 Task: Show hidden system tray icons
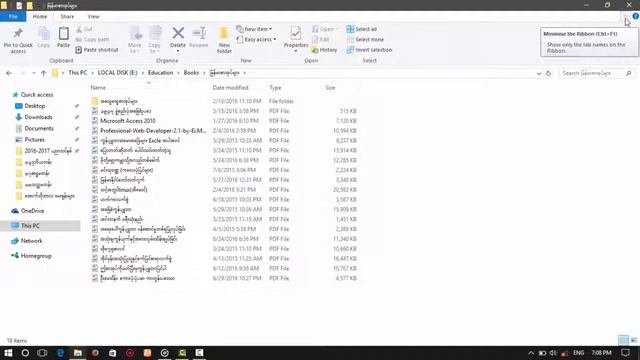(531, 353)
